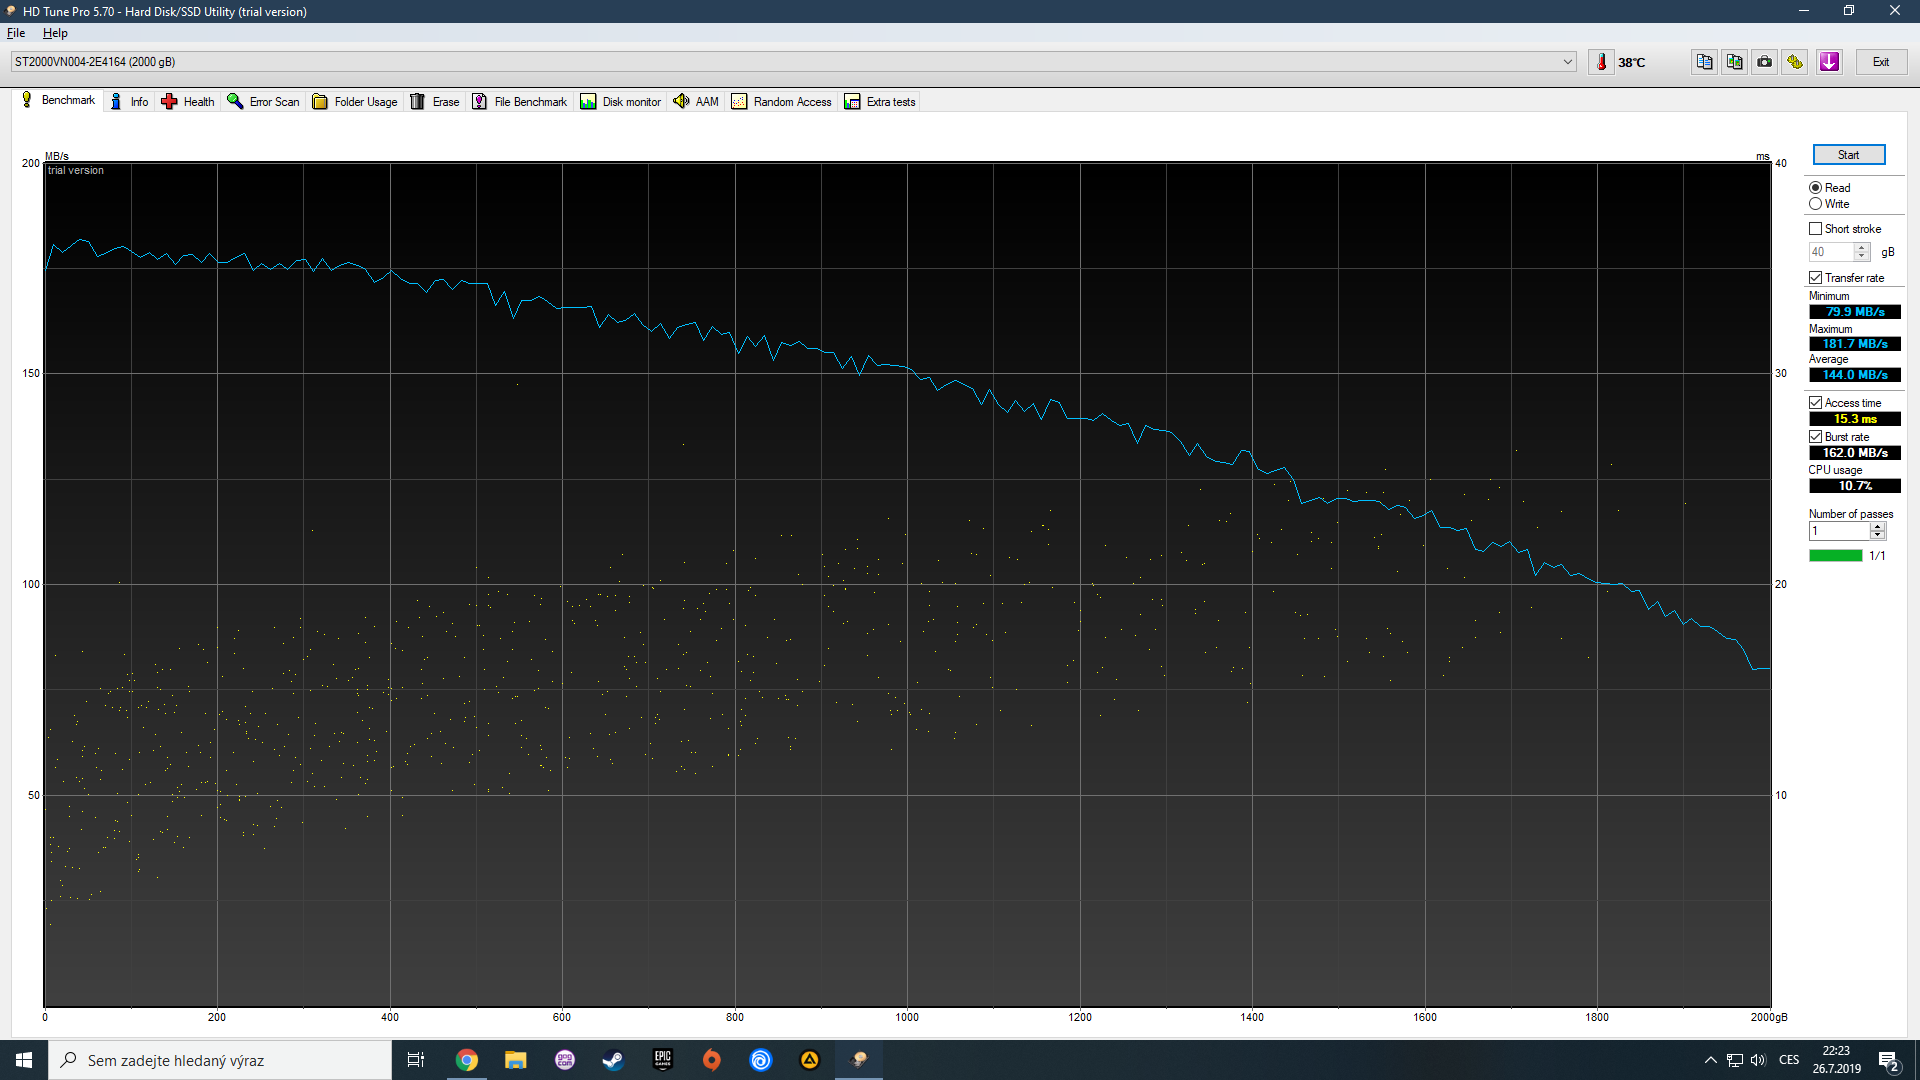Click the copy text to clipboard icon
Image resolution: width=1920 pixels, height=1080 pixels.
click(1704, 62)
